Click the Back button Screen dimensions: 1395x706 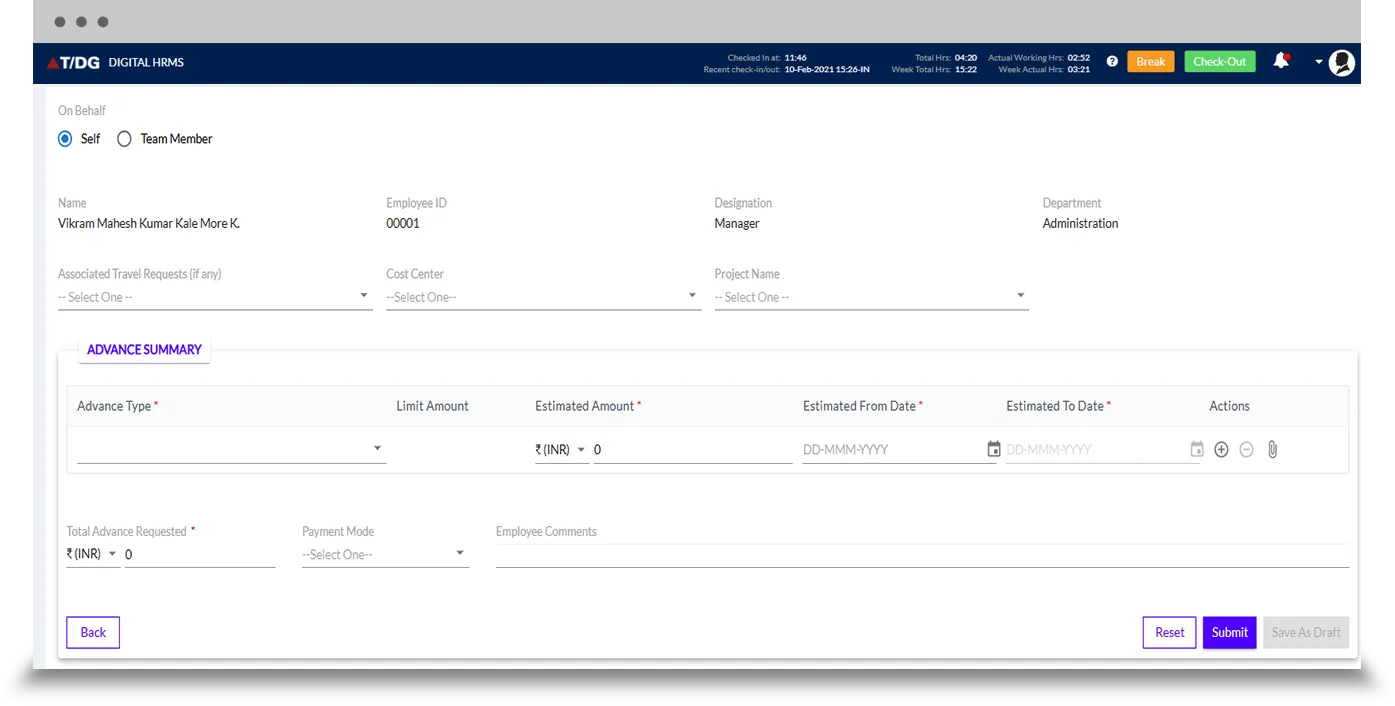point(93,632)
